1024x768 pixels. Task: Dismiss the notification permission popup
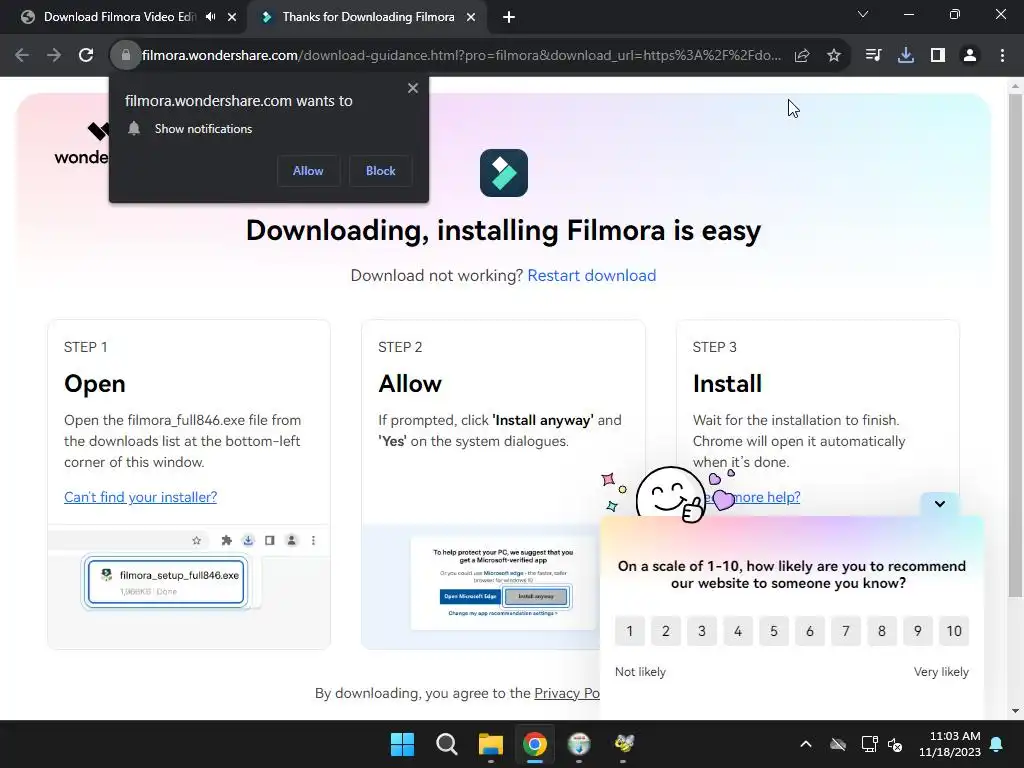click(413, 88)
